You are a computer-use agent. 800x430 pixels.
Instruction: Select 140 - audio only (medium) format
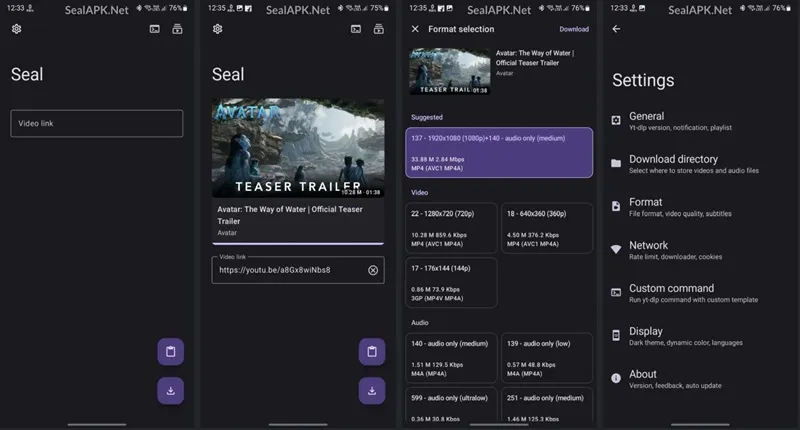click(x=450, y=357)
